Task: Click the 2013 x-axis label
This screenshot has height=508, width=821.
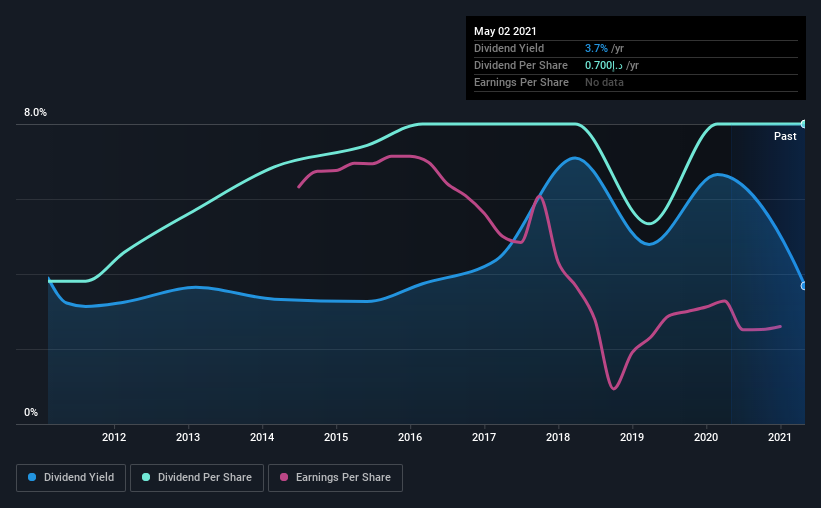Action: pyautogui.click(x=188, y=437)
